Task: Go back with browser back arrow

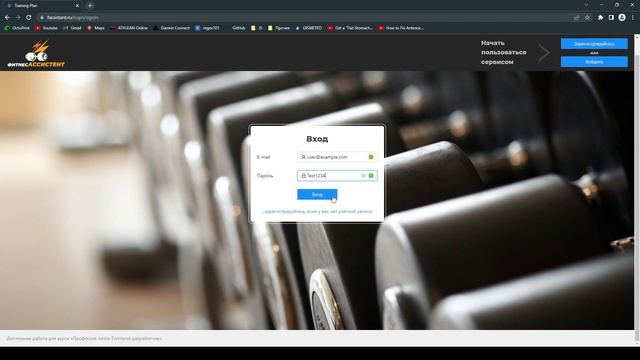Action: 7,18
